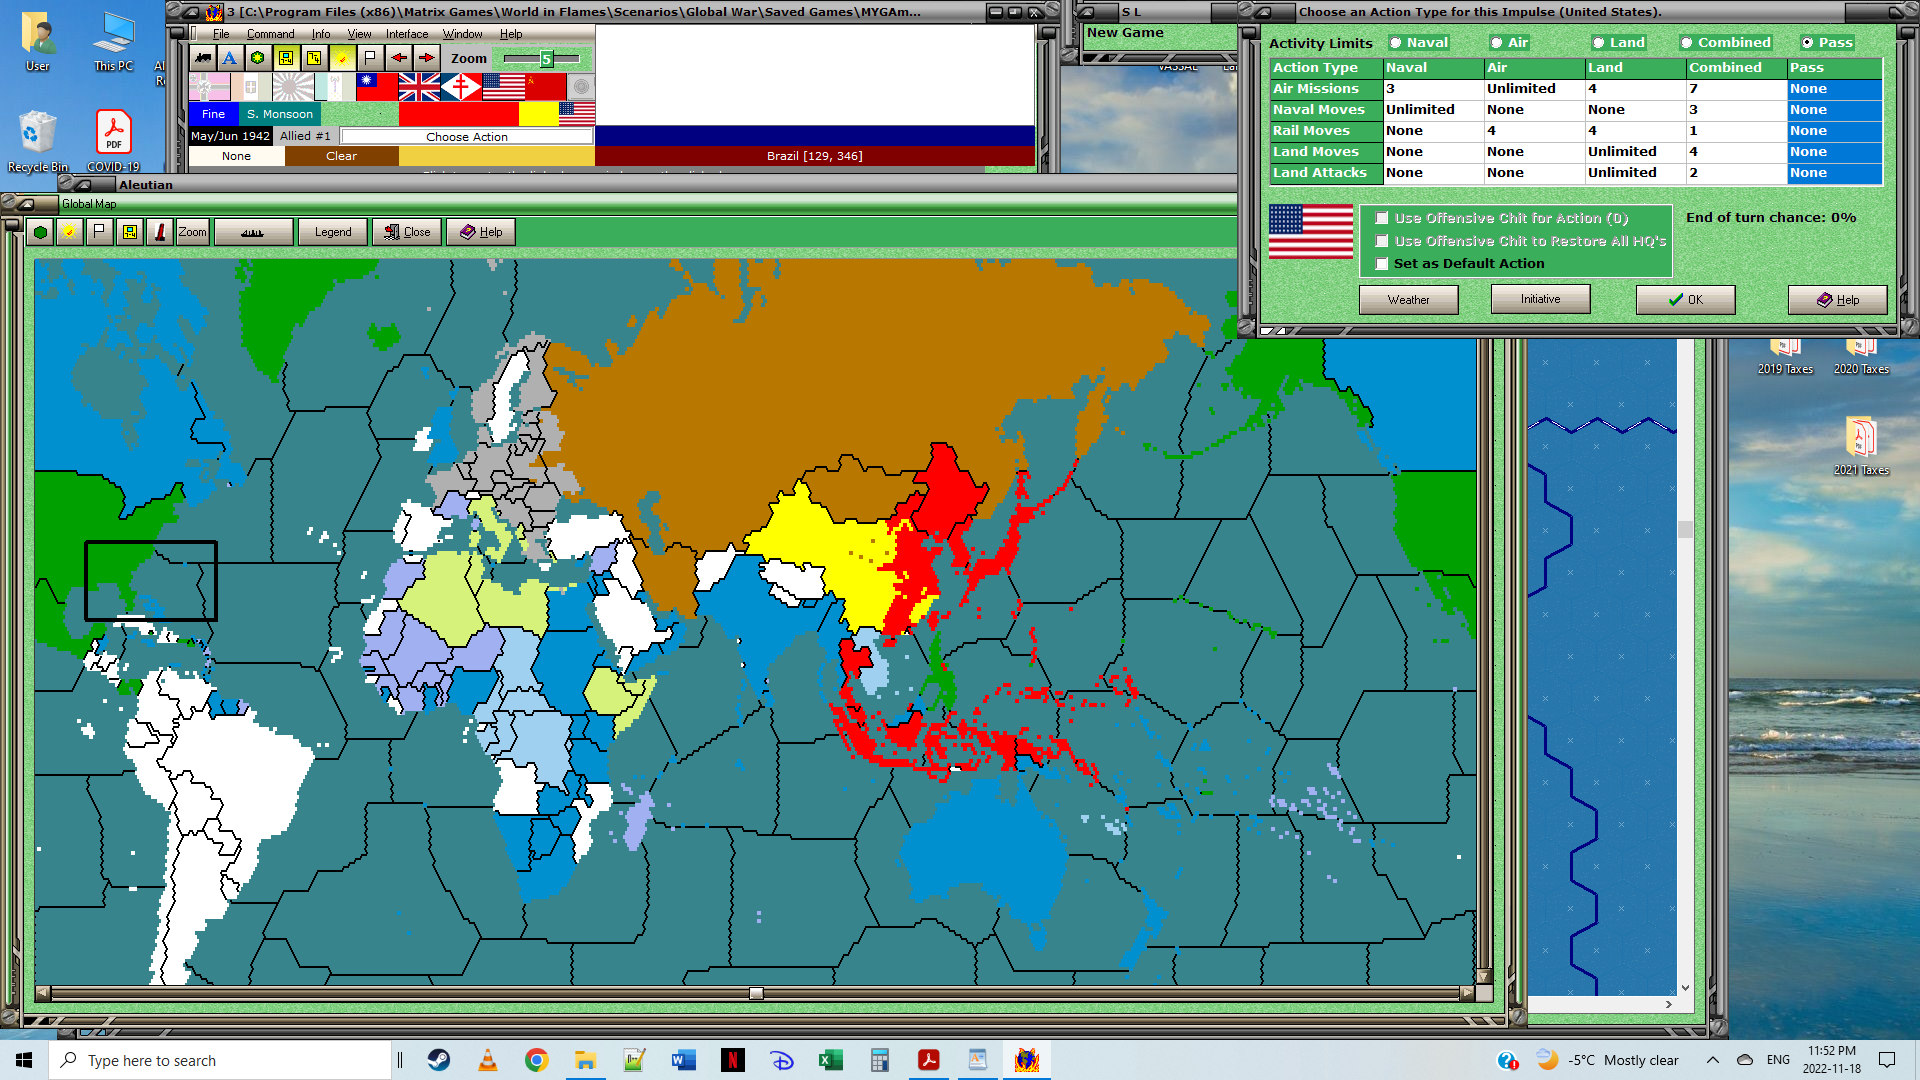
Task: Click the Global Map horizontal scrollbar thumb
Action: (756, 993)
